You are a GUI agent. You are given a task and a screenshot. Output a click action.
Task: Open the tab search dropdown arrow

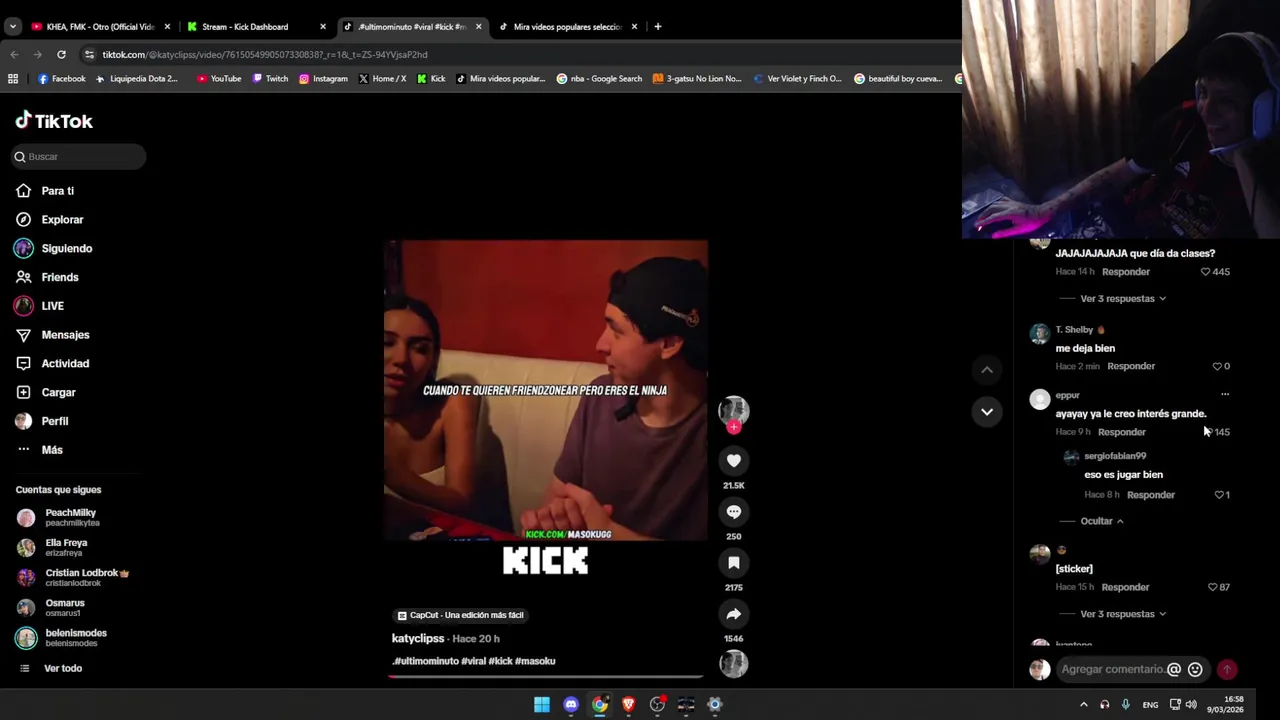coord(12,27)
